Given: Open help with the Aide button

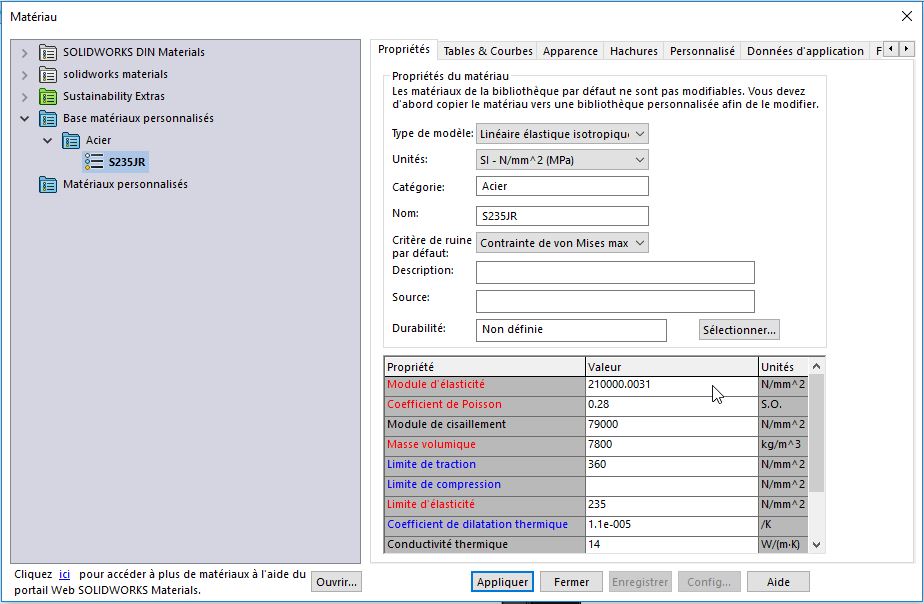Looking at the screenshot, I should point(778,582).
